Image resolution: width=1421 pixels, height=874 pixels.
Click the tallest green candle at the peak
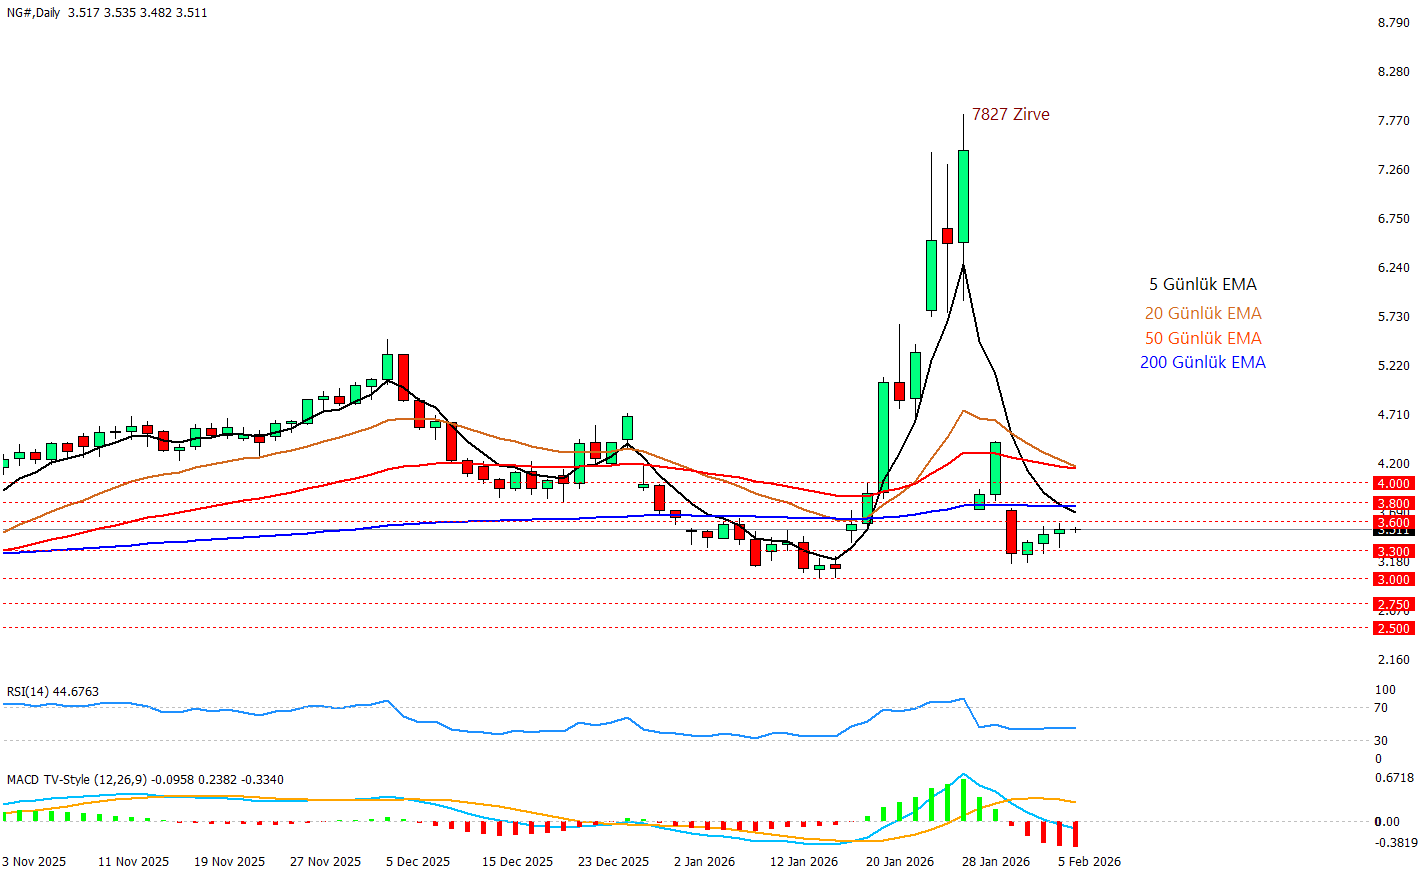click(x=963, y=196)
